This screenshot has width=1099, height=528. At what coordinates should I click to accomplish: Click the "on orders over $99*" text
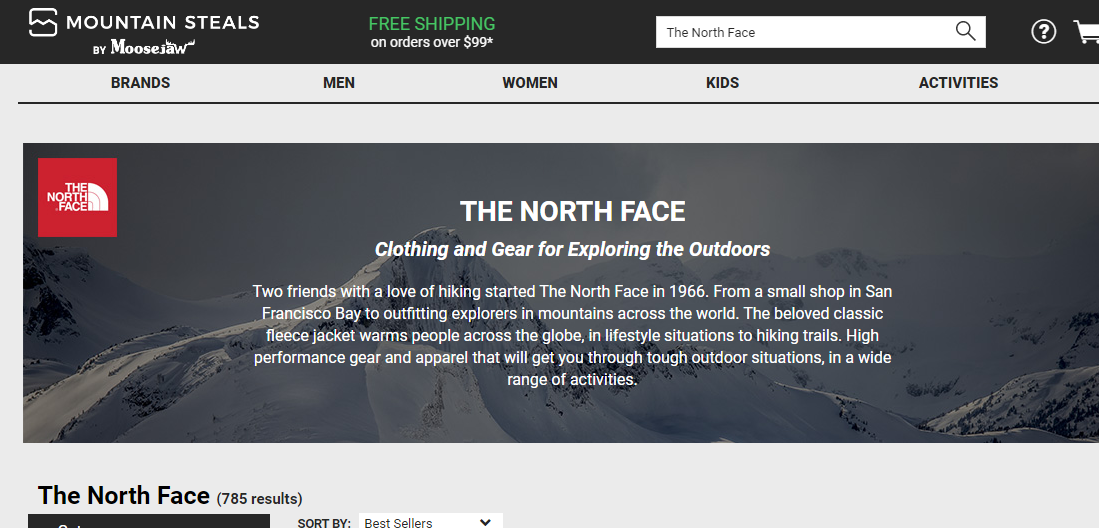pyautogui.click(x=431, y=43)
